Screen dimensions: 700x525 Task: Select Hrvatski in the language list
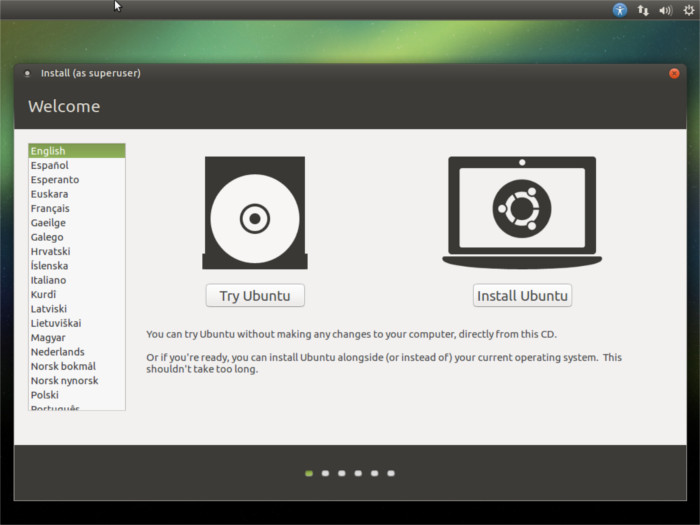77,251
